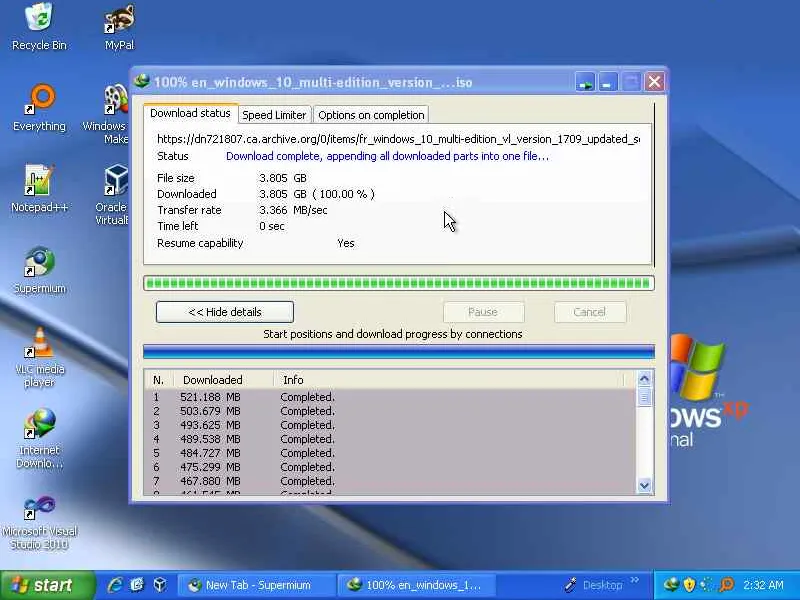Open the Windows Movie Maker desktop icon
Image resolution: width=800 pixels, height=600 pixels.
107,113
